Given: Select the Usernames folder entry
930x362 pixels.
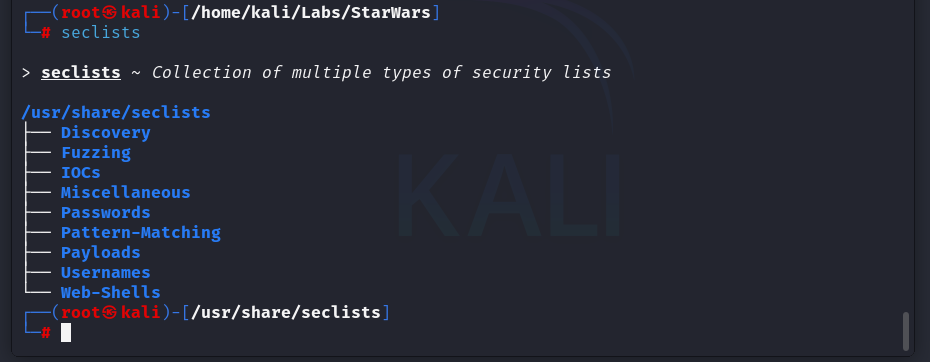Looking at the screenshot, I should 106,272.
